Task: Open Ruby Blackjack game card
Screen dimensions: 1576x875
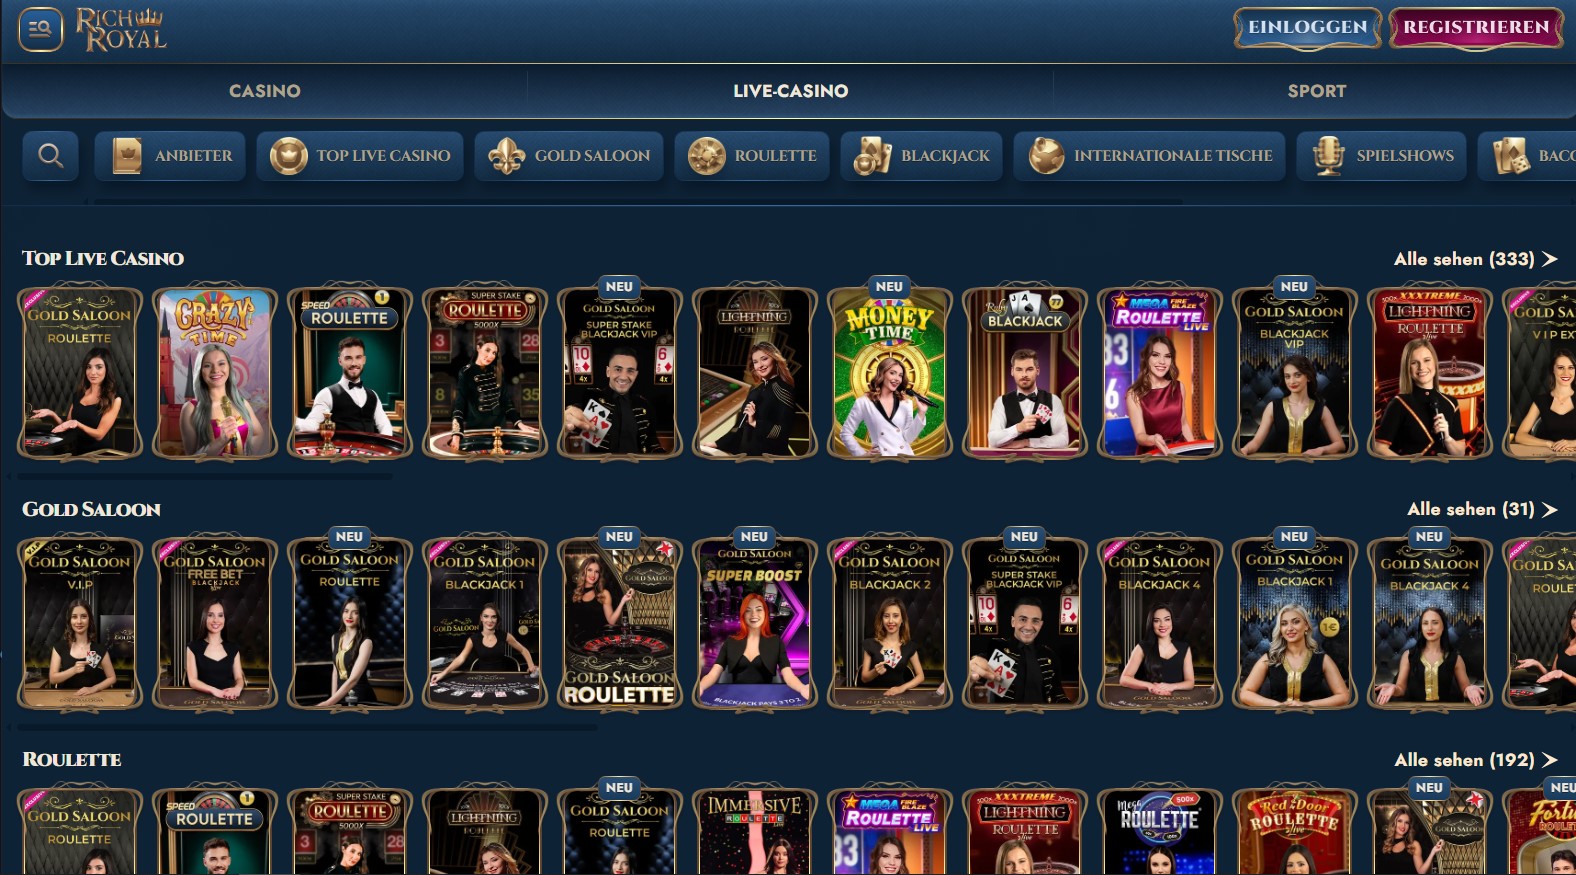Action: [x=1025, y=372]
